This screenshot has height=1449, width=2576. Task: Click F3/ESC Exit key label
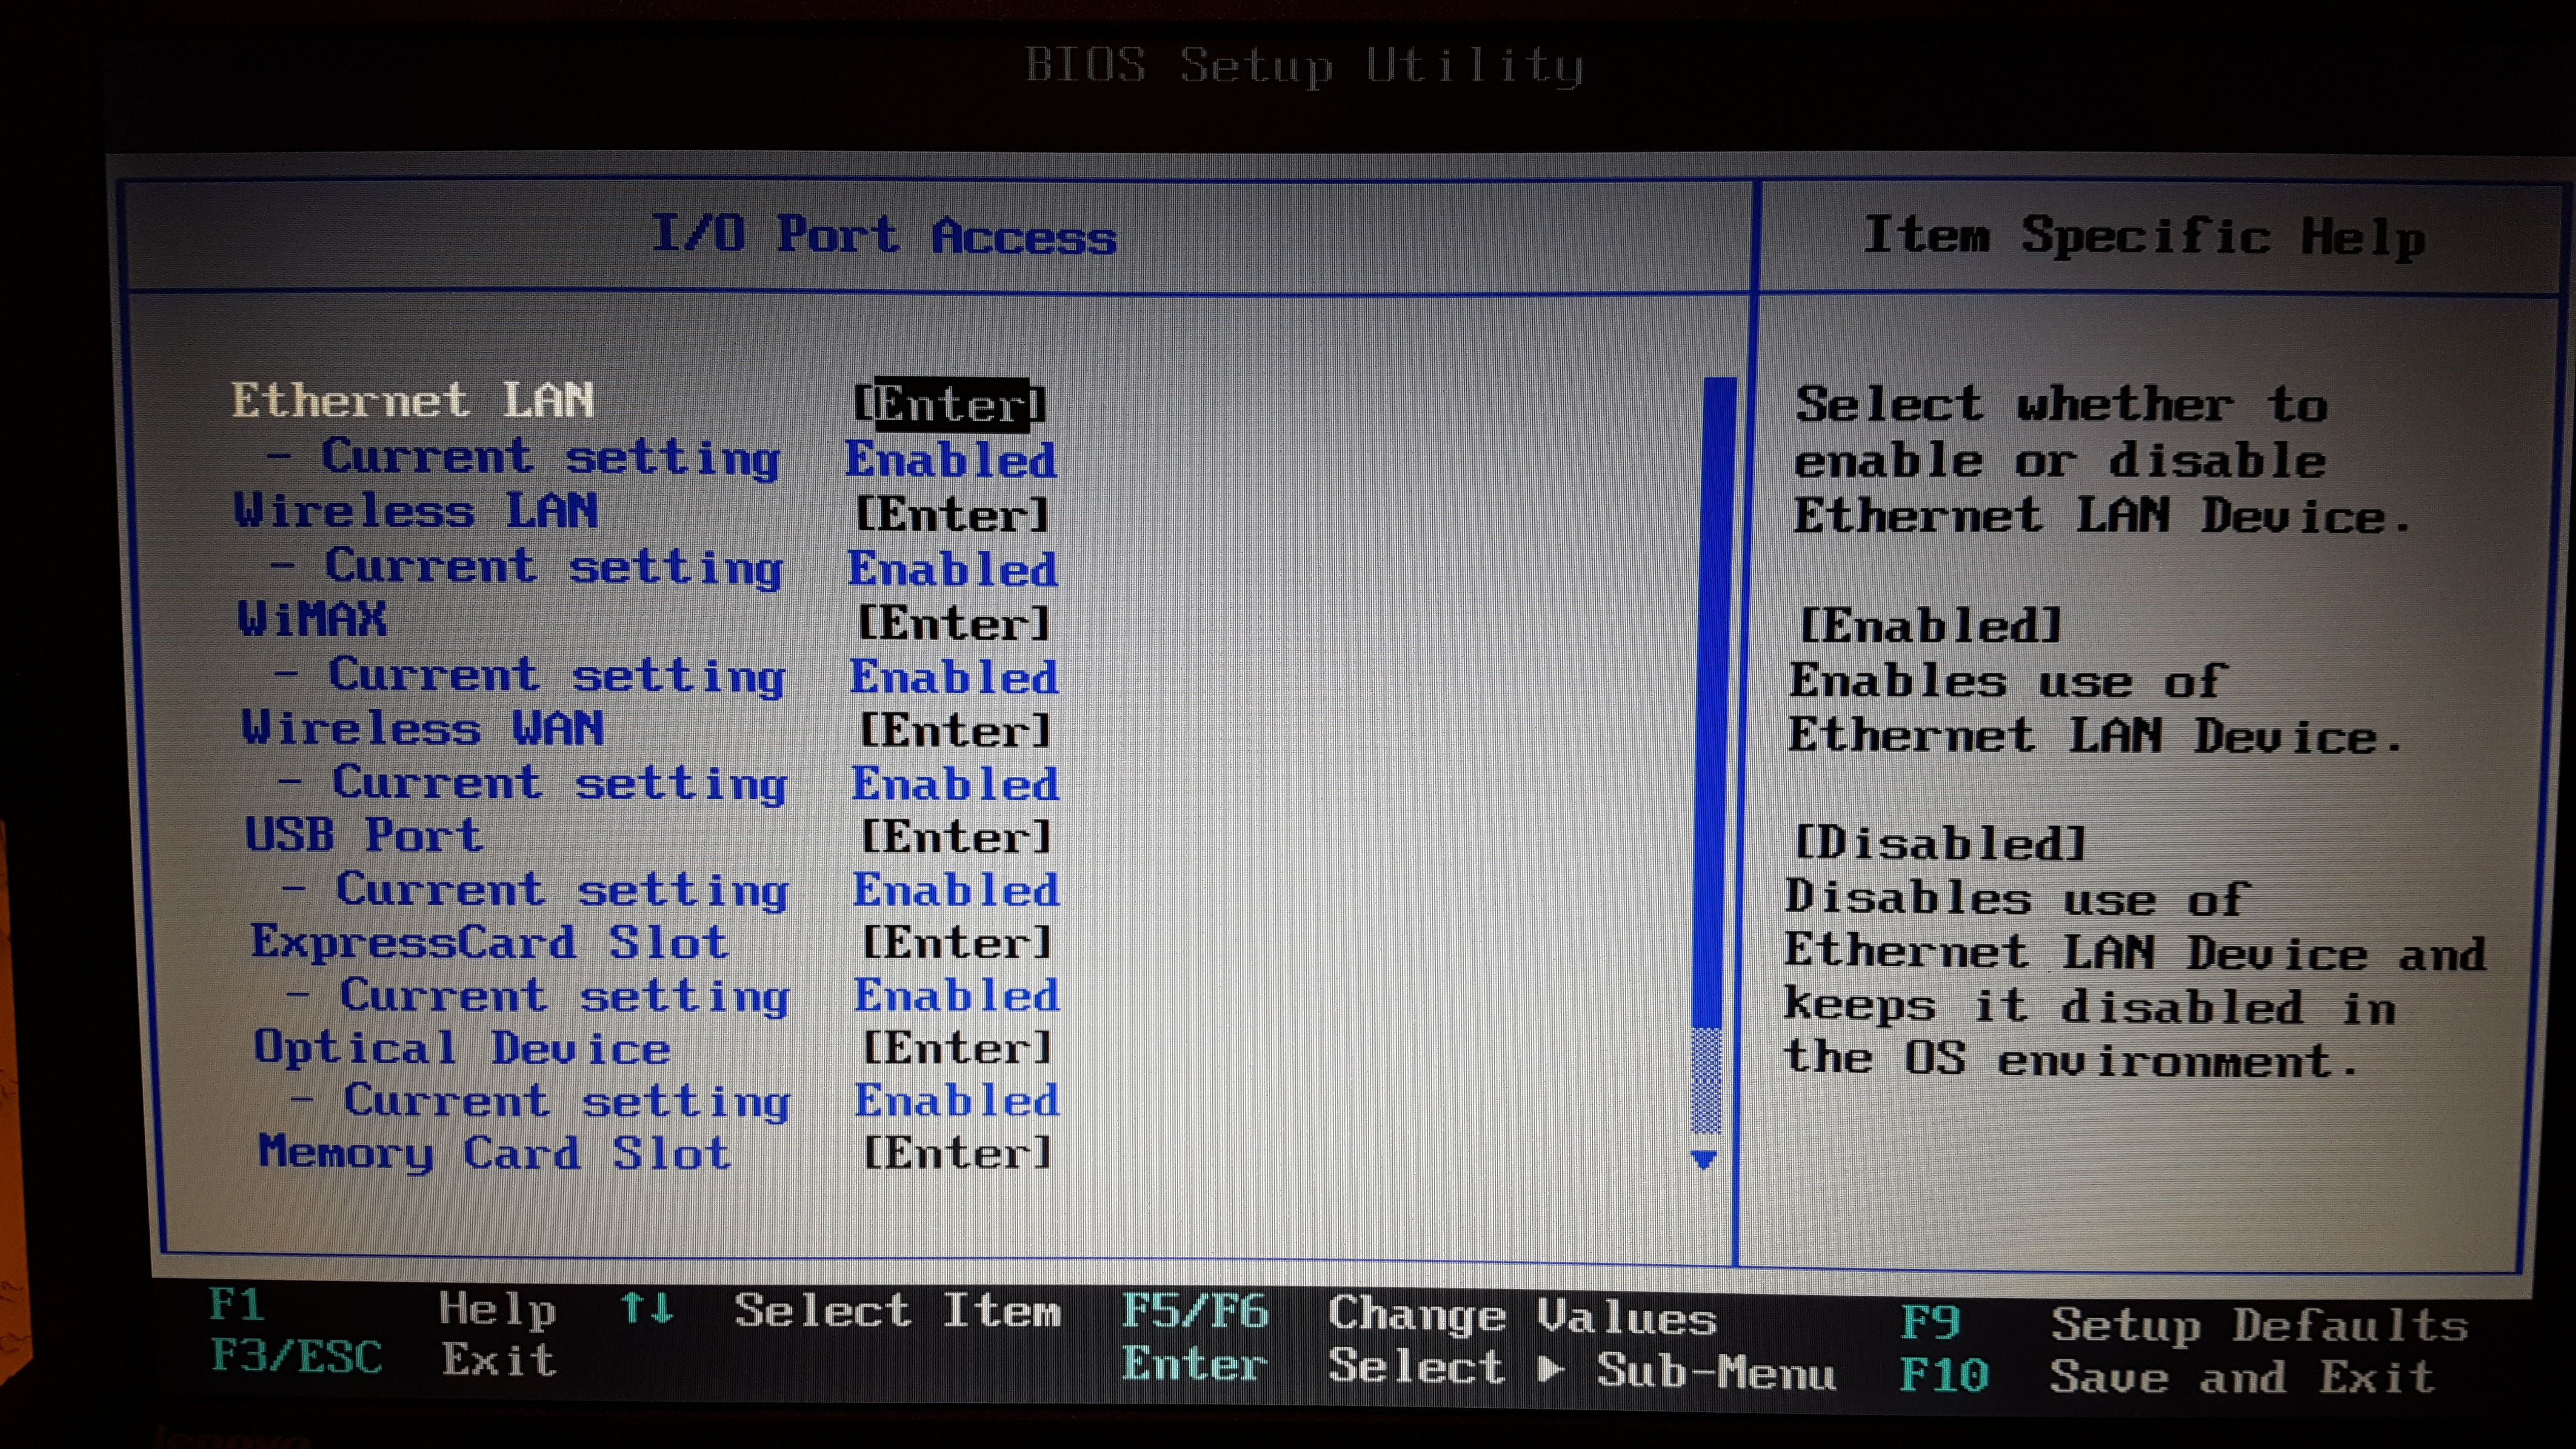coord(296,1357)
